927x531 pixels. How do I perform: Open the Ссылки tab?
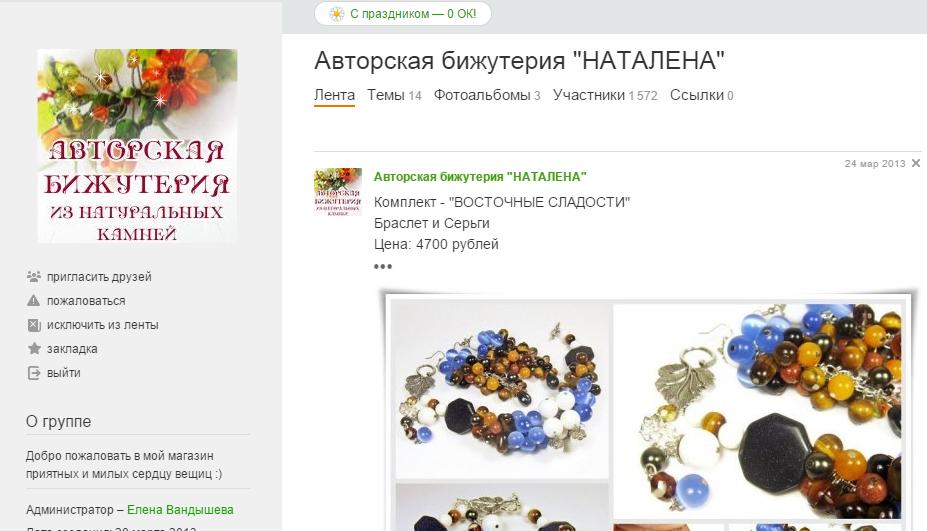pos(701,95)
